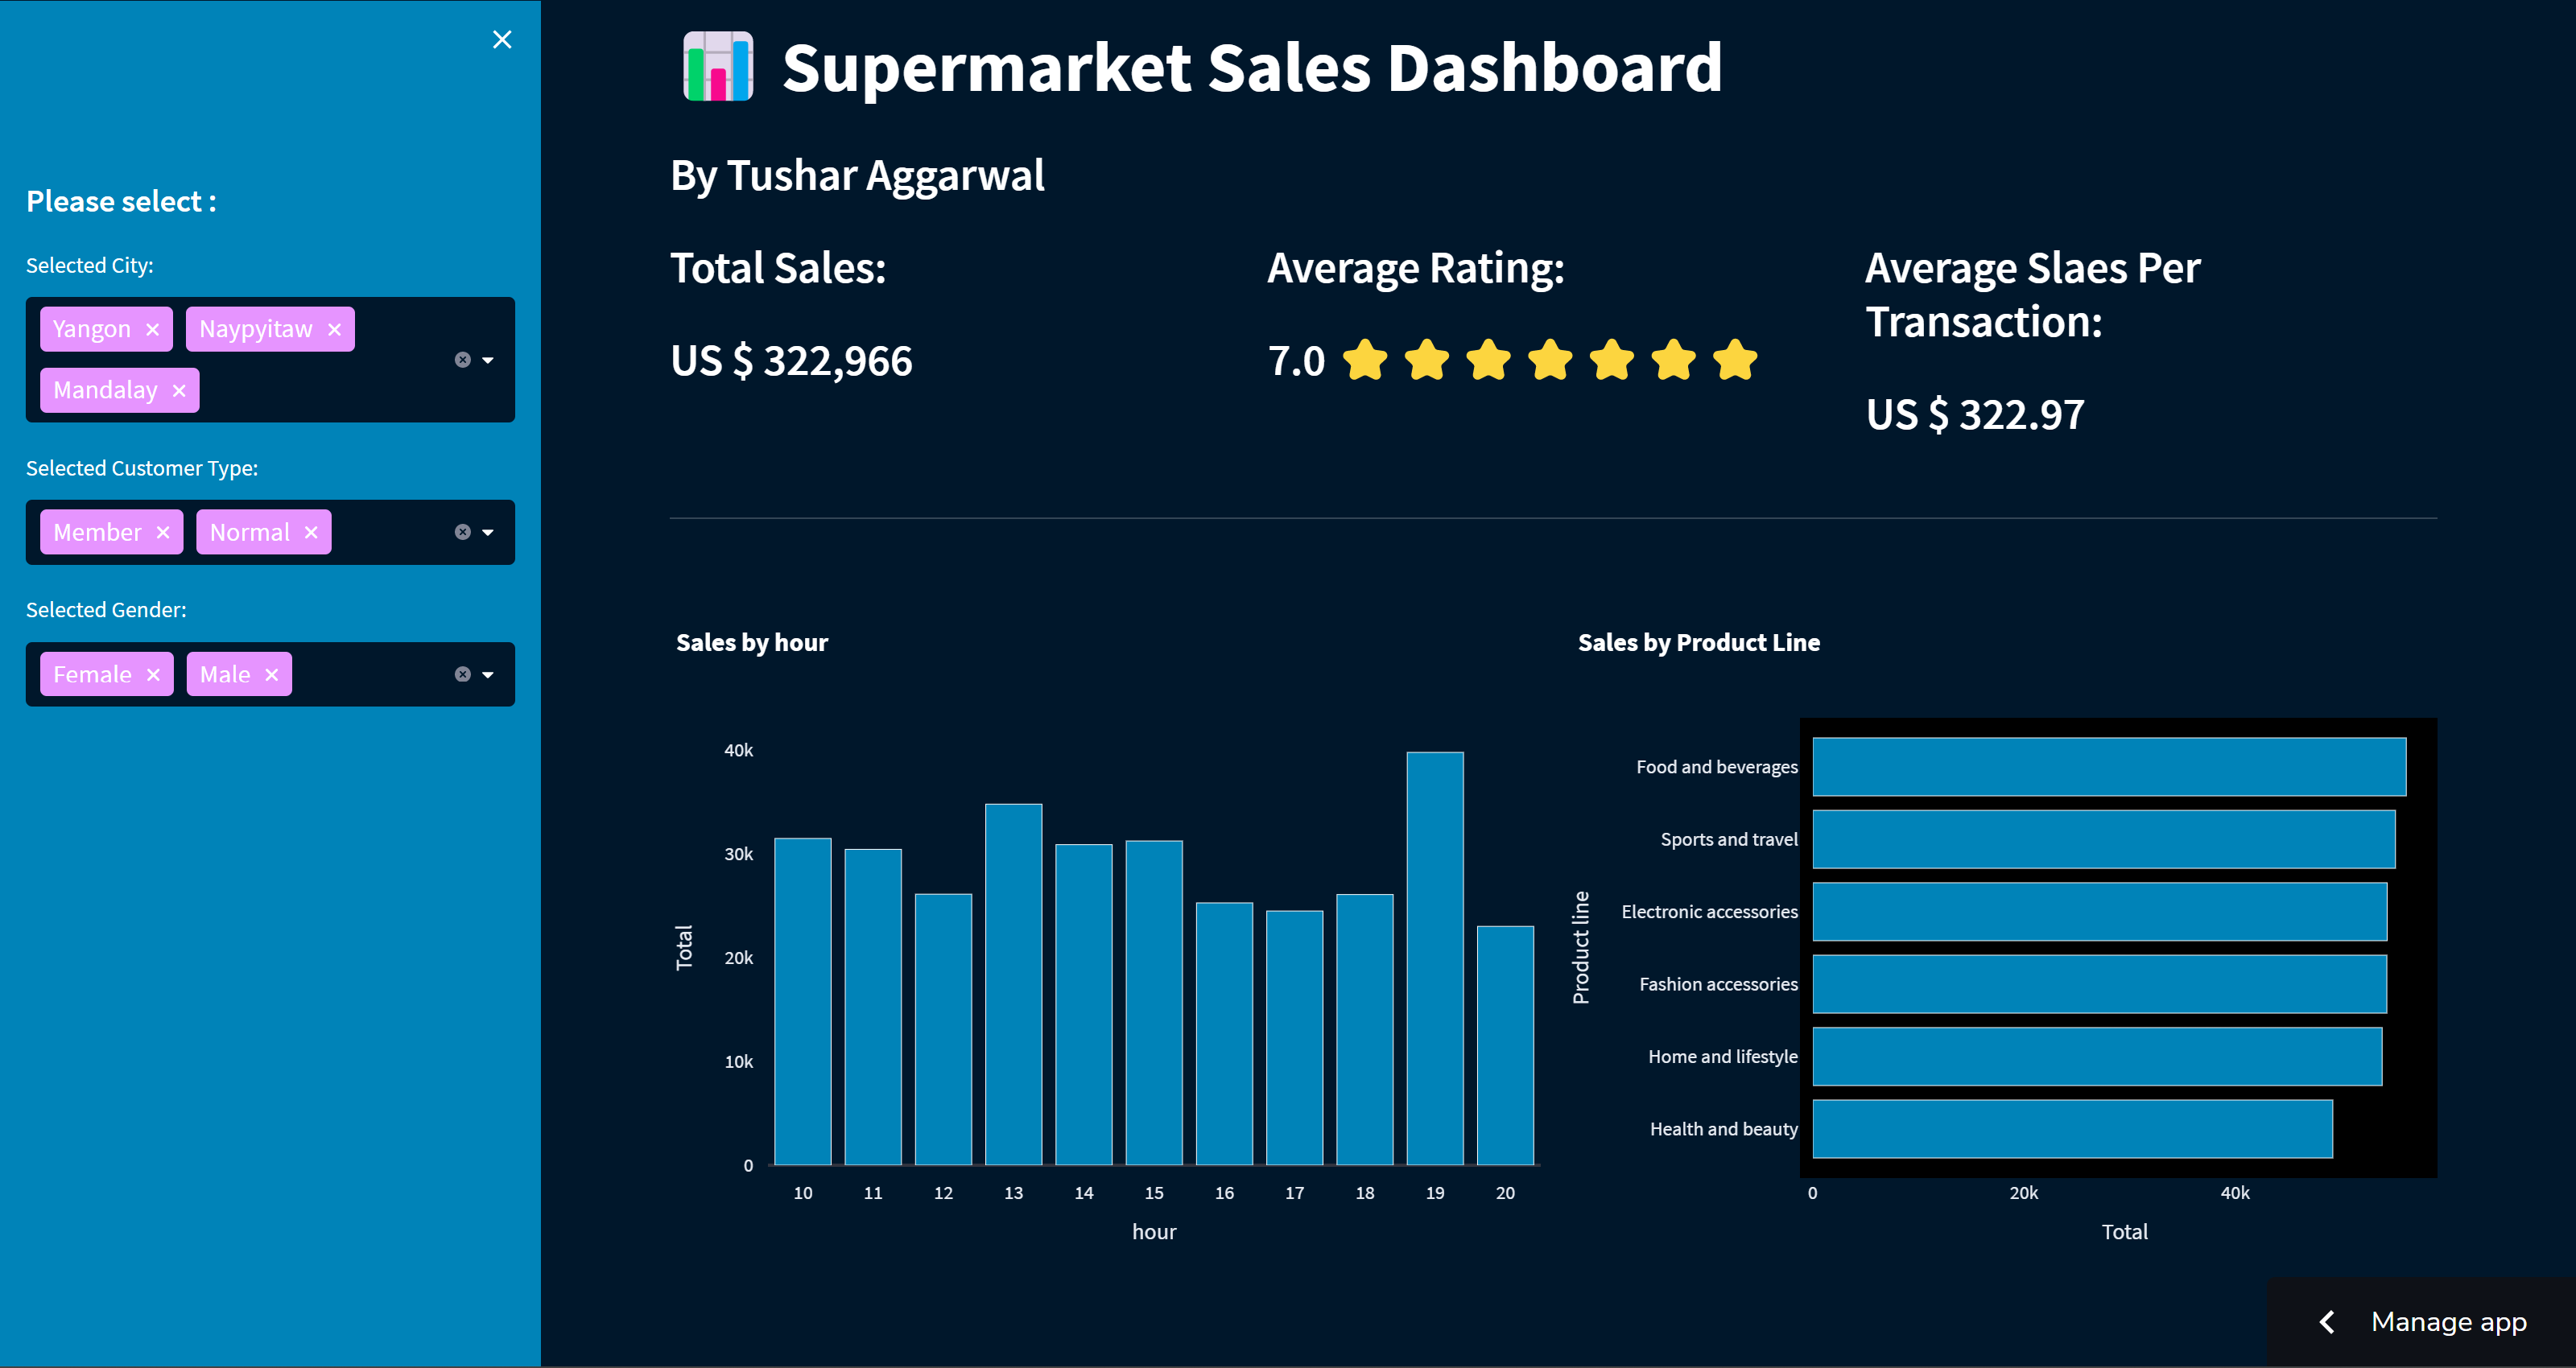
Task: Click the bar chart logo beside the dashboard title
Action: pyautogui.click(x=716, y=68)
